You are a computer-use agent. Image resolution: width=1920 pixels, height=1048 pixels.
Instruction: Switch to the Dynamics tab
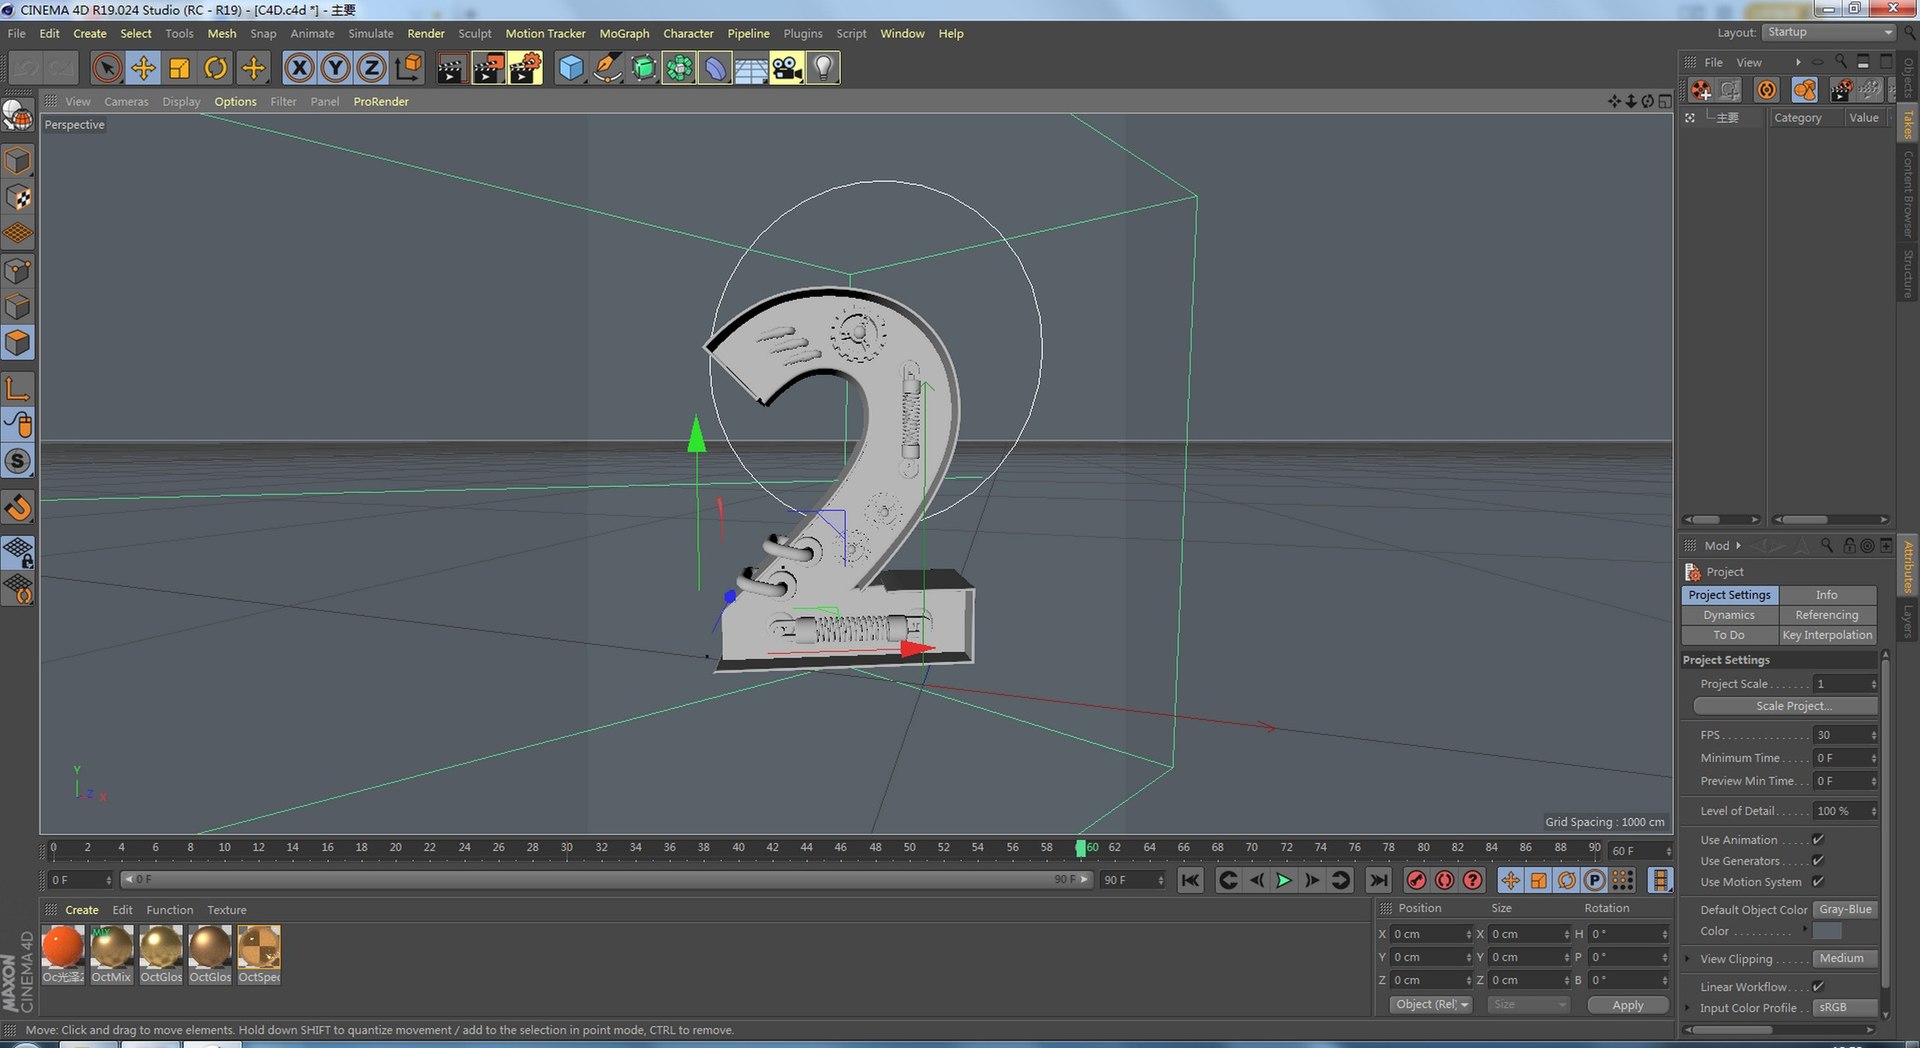[x=1729, y=615]
